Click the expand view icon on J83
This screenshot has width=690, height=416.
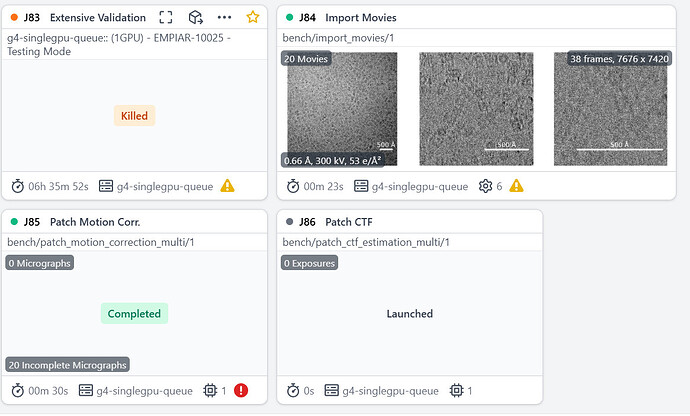(x=167, y=18)
